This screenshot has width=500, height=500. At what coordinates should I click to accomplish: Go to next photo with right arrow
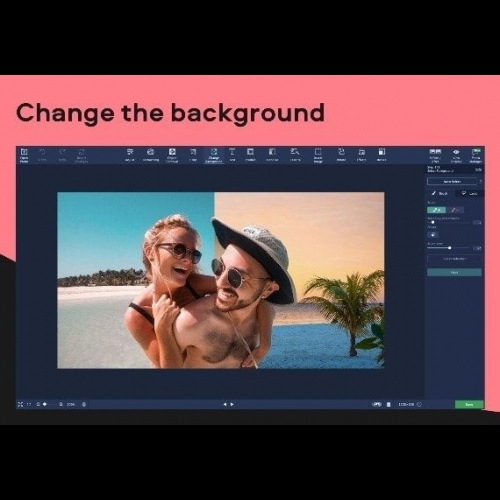tap(232, 404)
